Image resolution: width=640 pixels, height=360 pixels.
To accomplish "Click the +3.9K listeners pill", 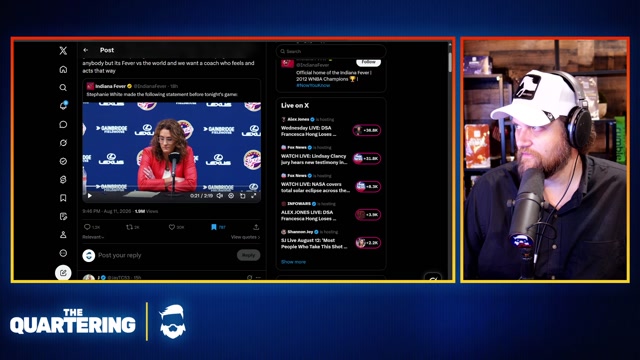I will (x=368, y=215).
